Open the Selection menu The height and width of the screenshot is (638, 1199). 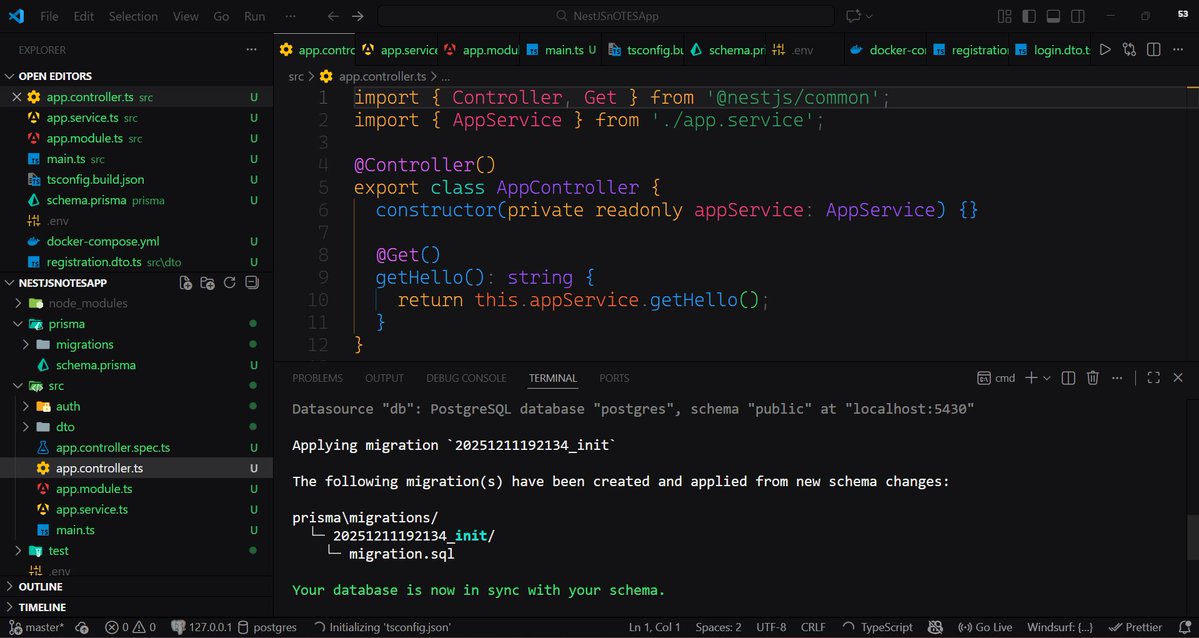(x=133, y=16)
